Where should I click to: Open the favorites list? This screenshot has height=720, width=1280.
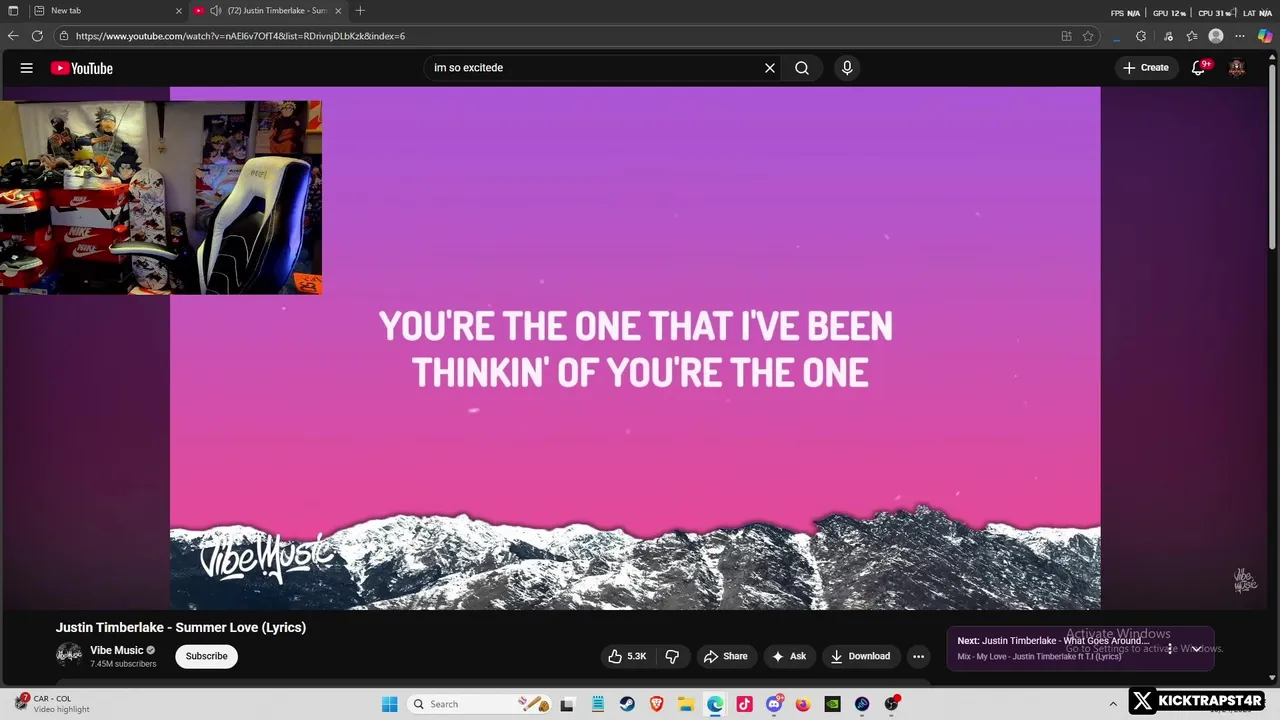click(x=1192, y=36)
